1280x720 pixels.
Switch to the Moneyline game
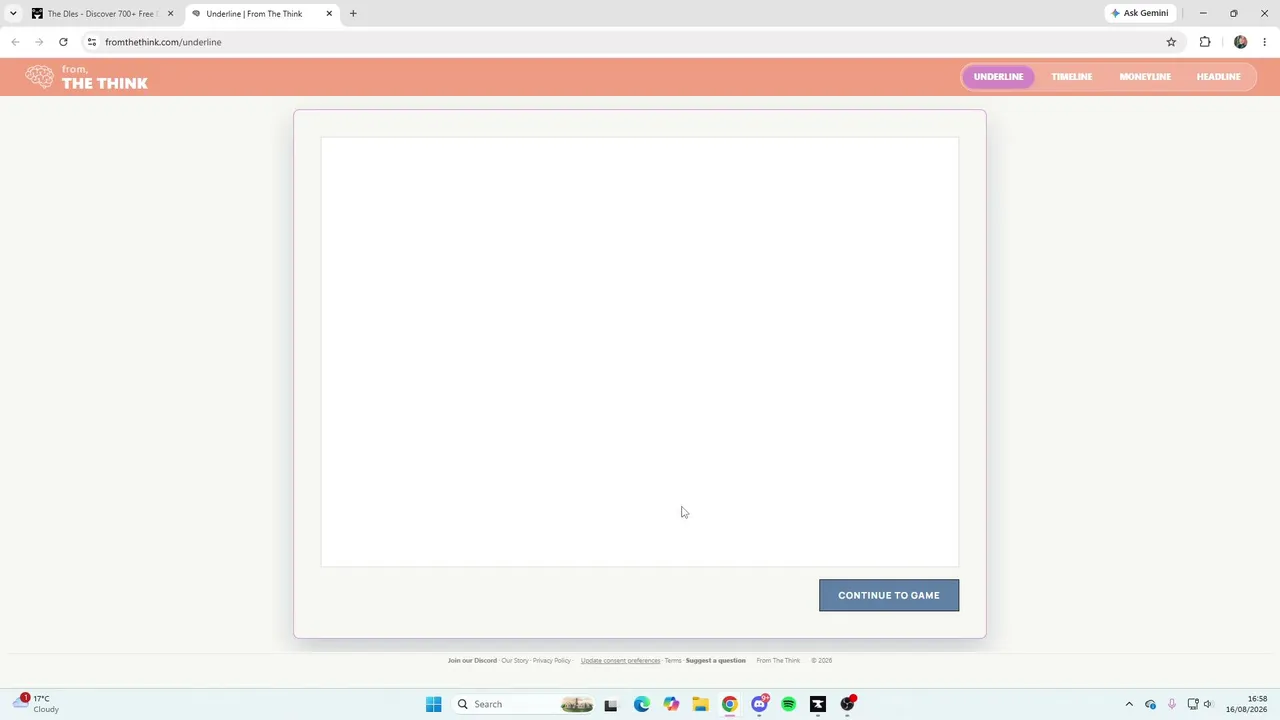(x=1145, y=77)
